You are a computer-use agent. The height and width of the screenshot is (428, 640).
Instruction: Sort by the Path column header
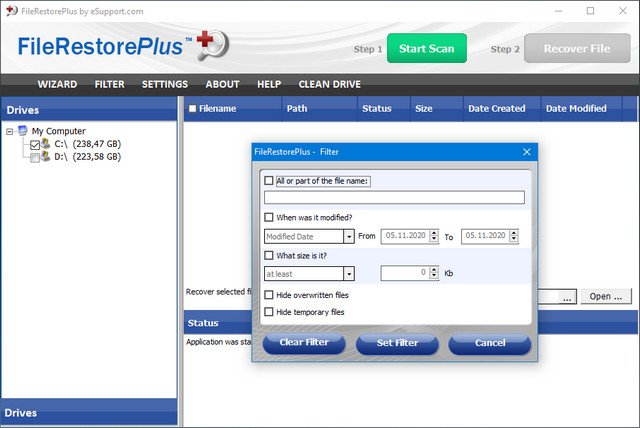pyautogui.click(x=320, y=109)
